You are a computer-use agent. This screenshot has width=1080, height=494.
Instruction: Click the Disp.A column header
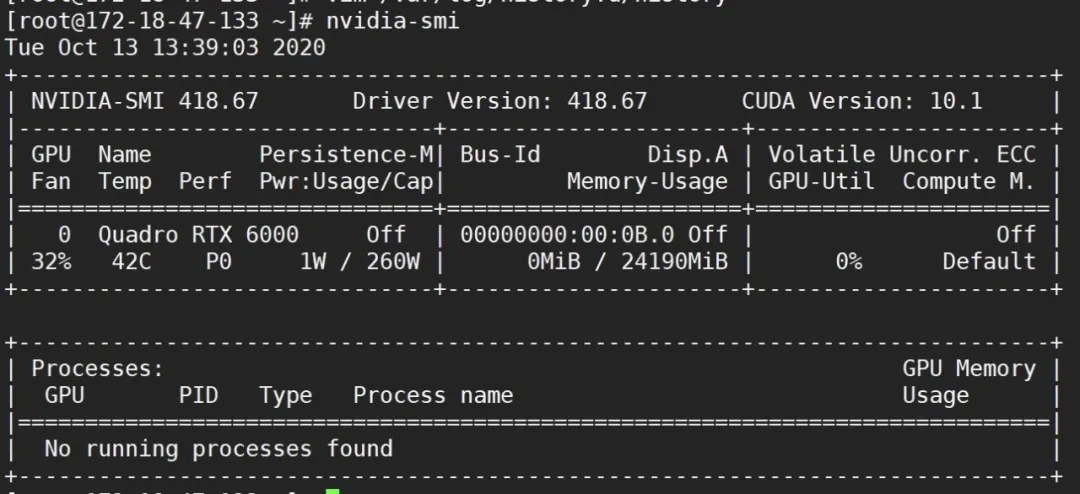coord(687,154)
